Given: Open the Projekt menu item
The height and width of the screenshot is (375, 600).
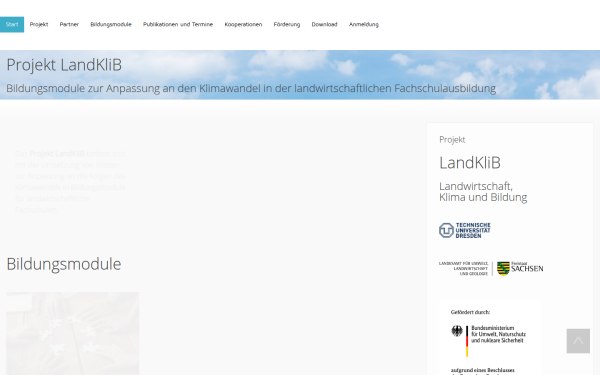Looking at the screenshot, I should [39, 24].
